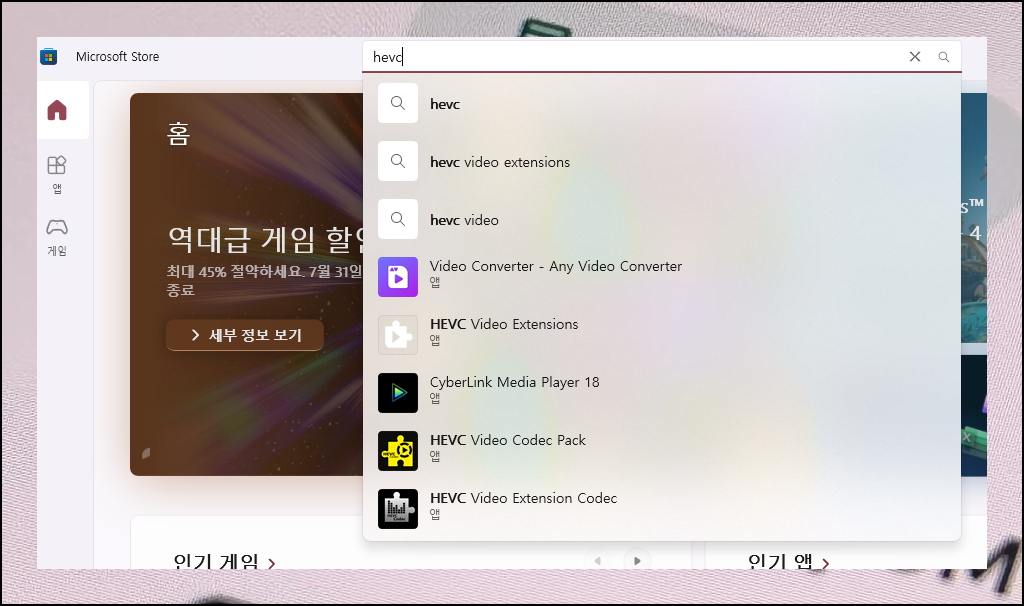This screenshot has width=1024, height=606.
Task: Open HEVC Video Extensions app result
Action: [662, 335]
